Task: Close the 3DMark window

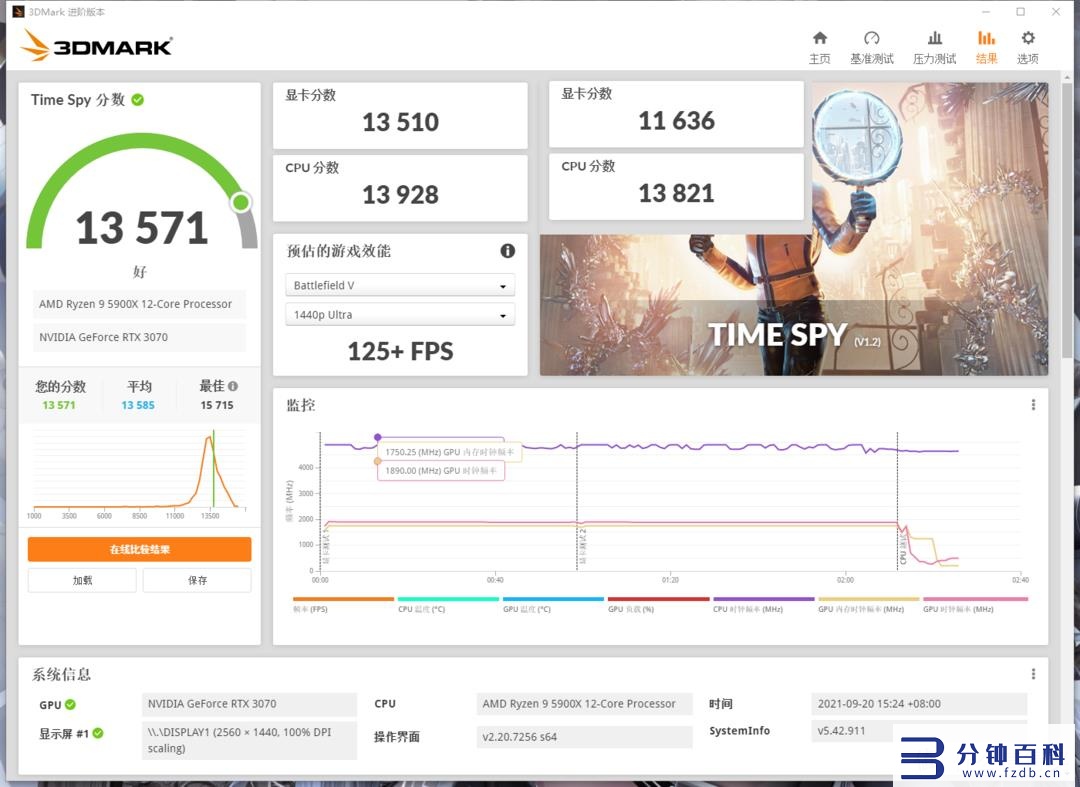Action: pyautogui.click(x=1056, y=12)
